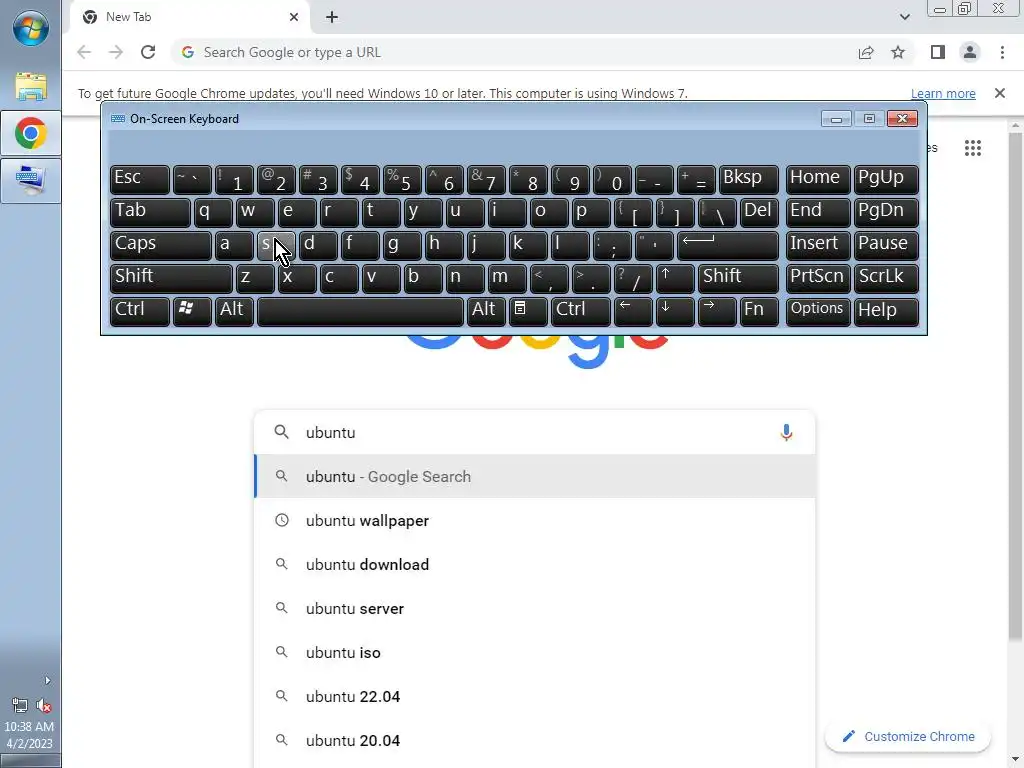Open Windows Explorer from the taskbar
Image resolution: width=1024 pixels, height=768 pixels.
pyautogui.click(x=31, y=86)
